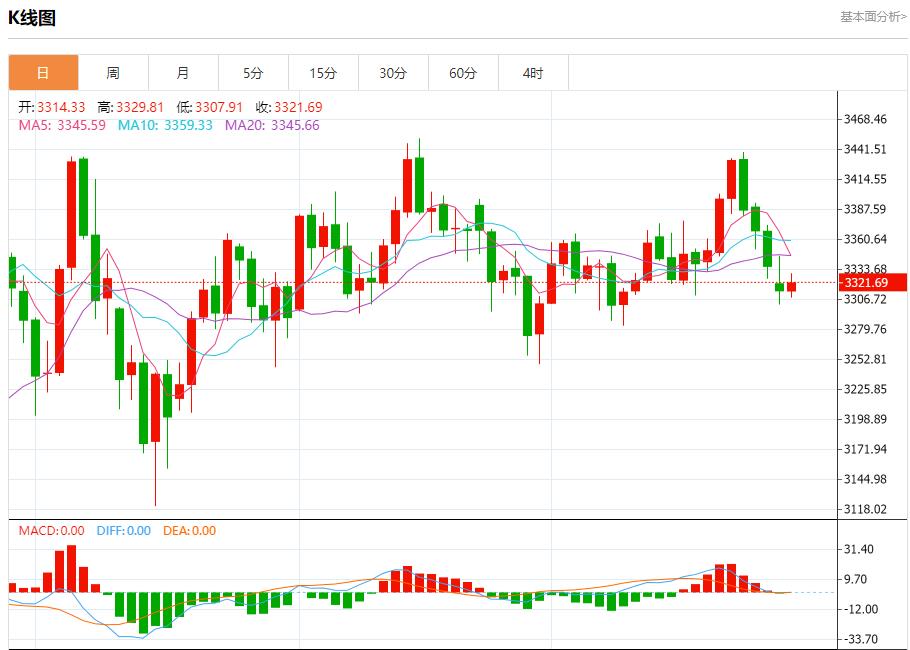Switch to the 月 (monthly) timeframe tab
Screen dimensions: 910x650
tap(183, 72)
